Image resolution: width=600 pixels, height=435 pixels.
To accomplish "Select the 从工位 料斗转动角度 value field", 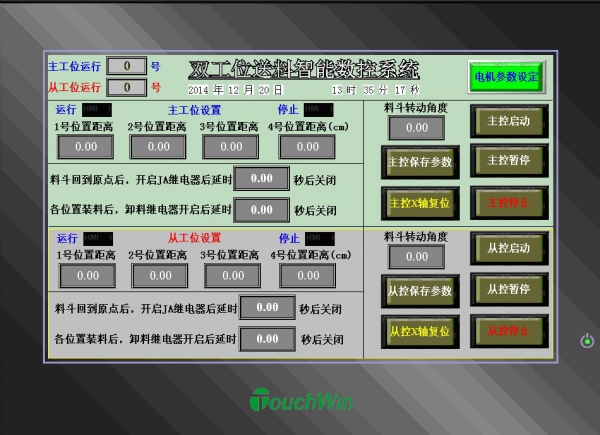I will [416, 257].
